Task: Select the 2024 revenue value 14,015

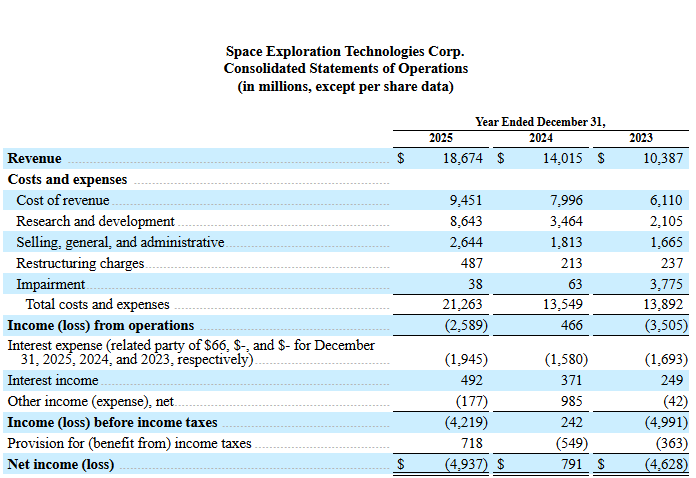Action: click(562, 158)
